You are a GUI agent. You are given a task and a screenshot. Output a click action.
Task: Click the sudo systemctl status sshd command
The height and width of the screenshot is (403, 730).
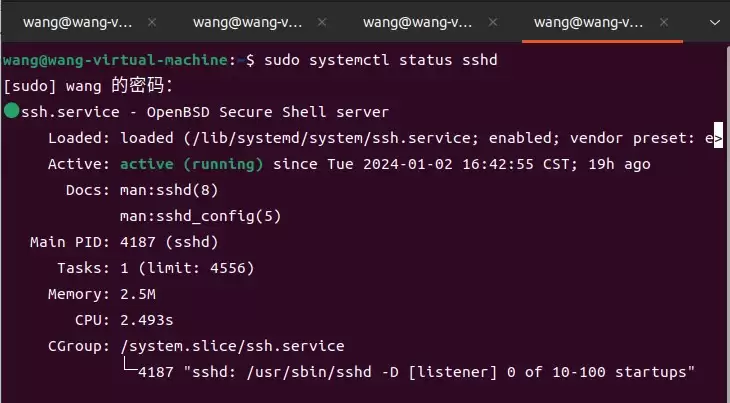pos(381,60)
